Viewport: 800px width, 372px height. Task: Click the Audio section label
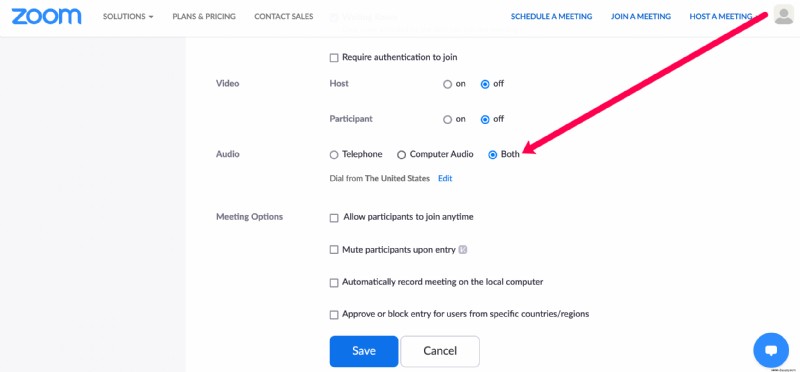[228, 154]
